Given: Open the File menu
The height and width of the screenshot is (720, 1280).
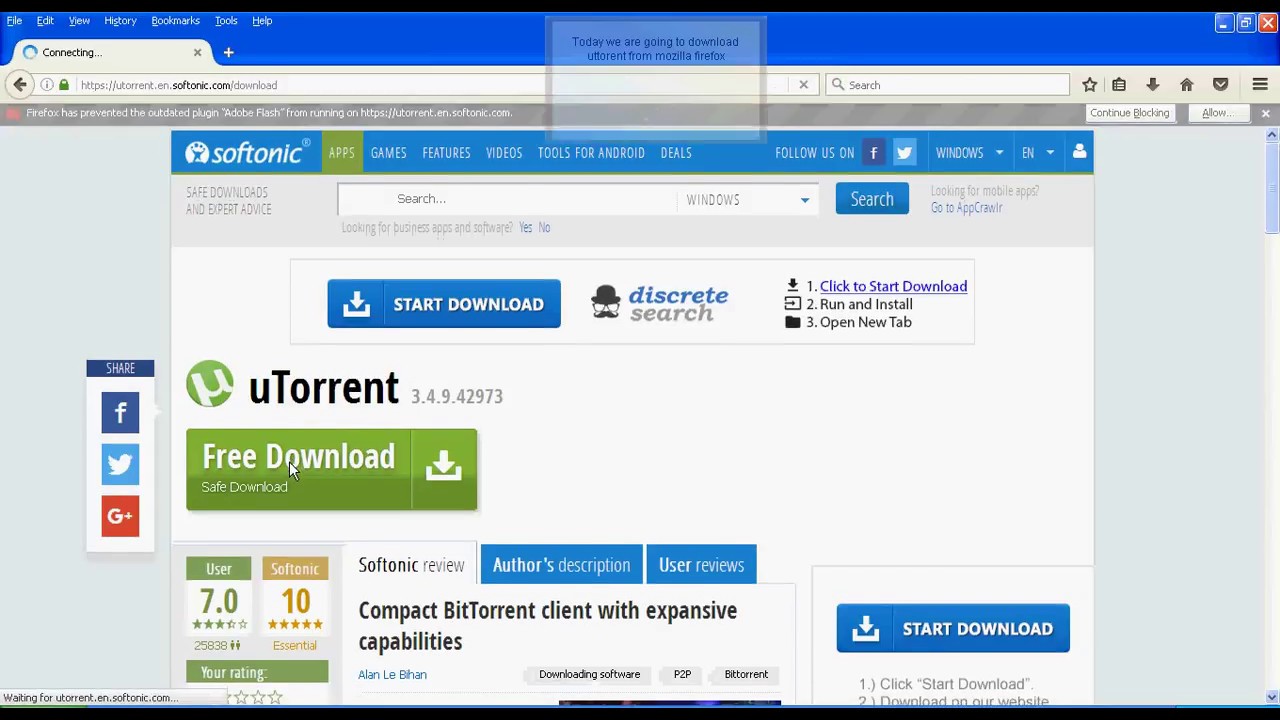Looking at the screenshot, I should pyautogui.click(x=14, y=20).
